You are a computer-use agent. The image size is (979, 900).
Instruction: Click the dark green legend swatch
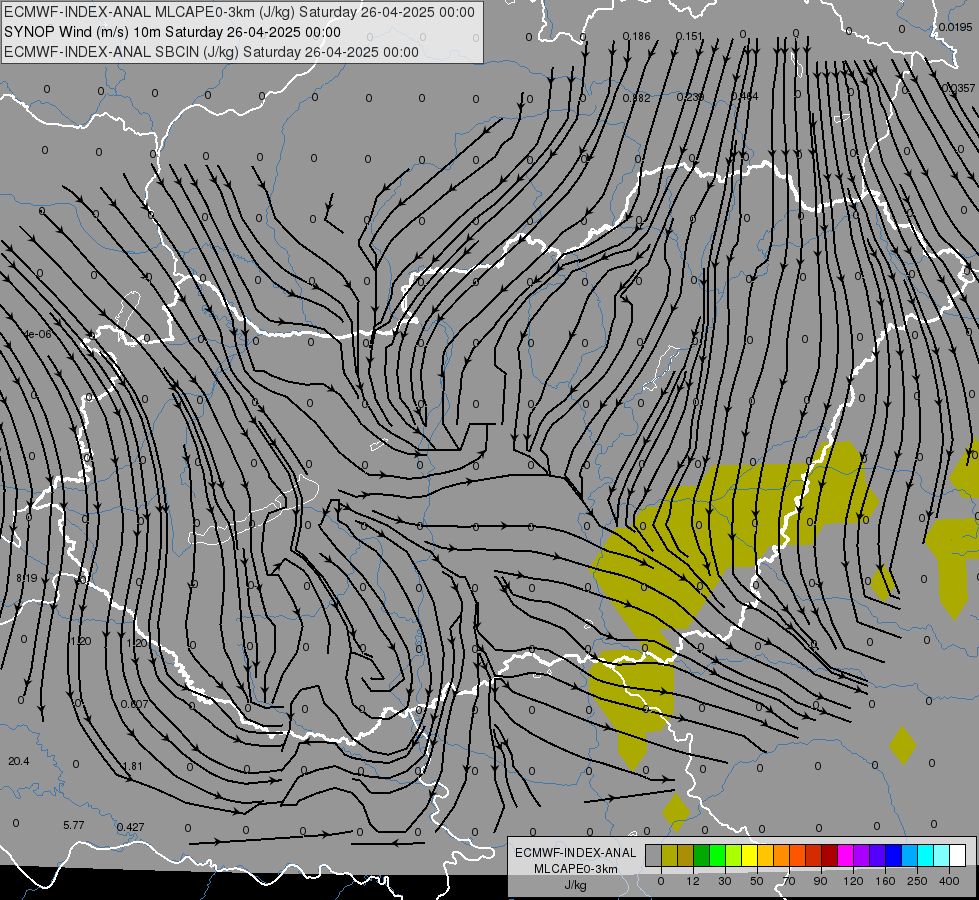[702, 855]
